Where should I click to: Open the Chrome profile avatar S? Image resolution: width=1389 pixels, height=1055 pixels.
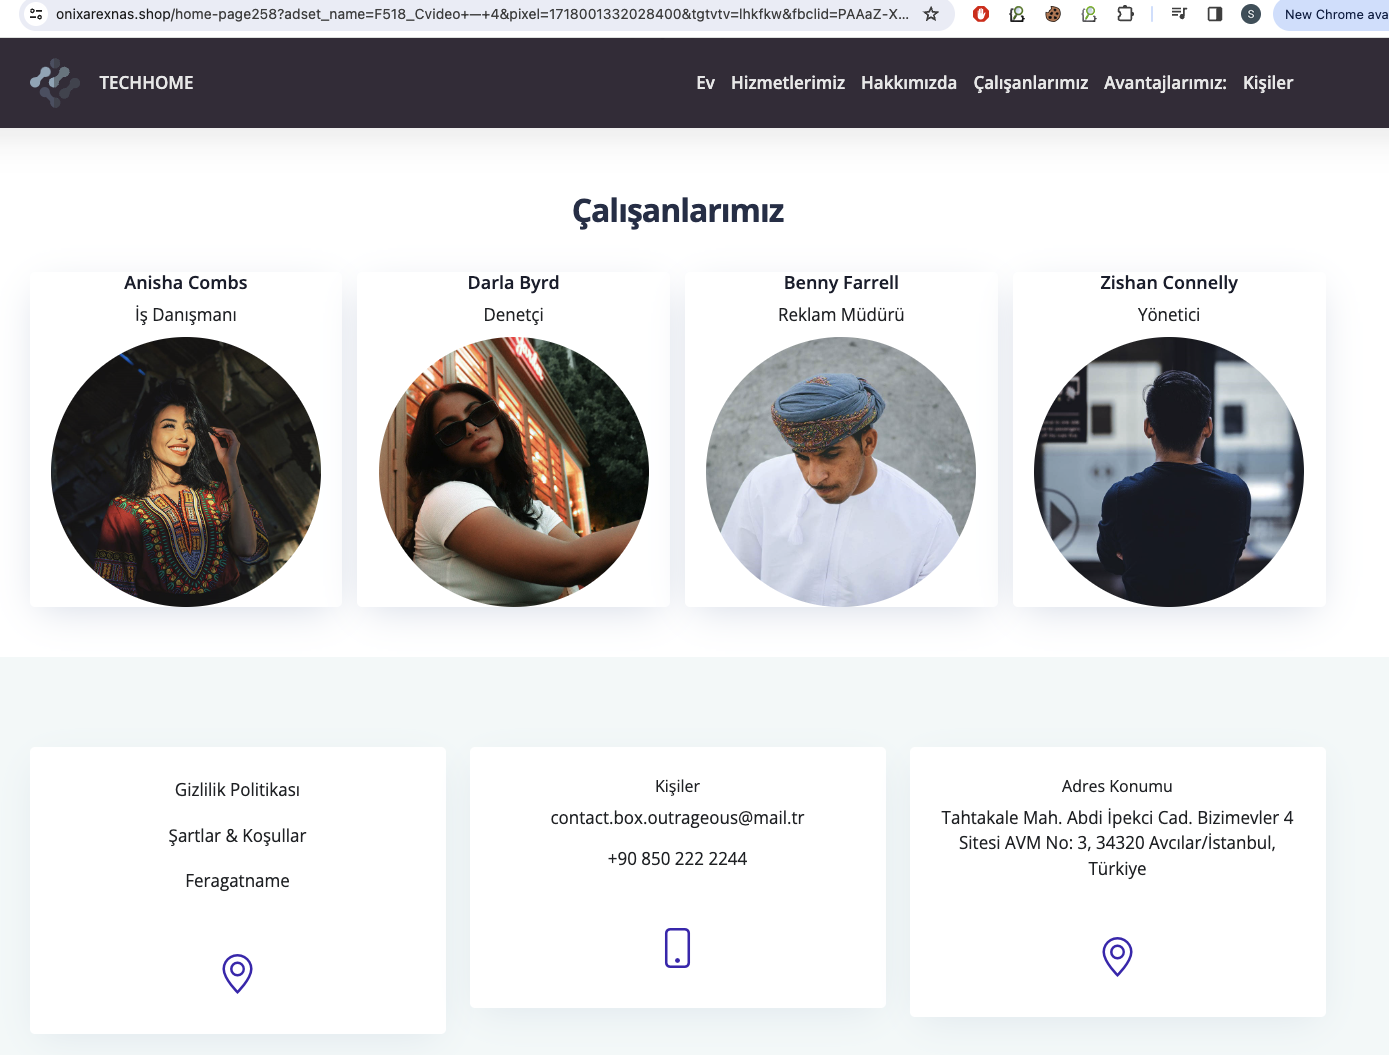point(1251,14)
